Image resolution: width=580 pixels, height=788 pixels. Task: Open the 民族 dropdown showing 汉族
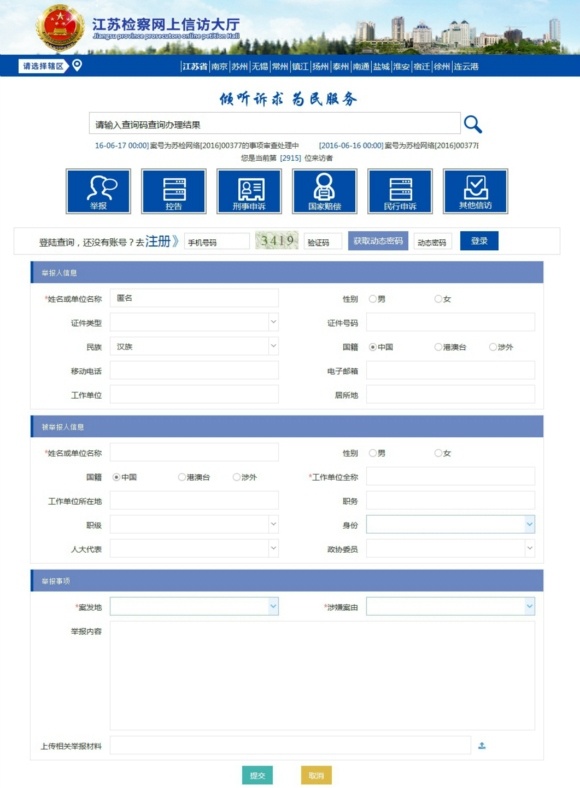click(x=194, y=346)
